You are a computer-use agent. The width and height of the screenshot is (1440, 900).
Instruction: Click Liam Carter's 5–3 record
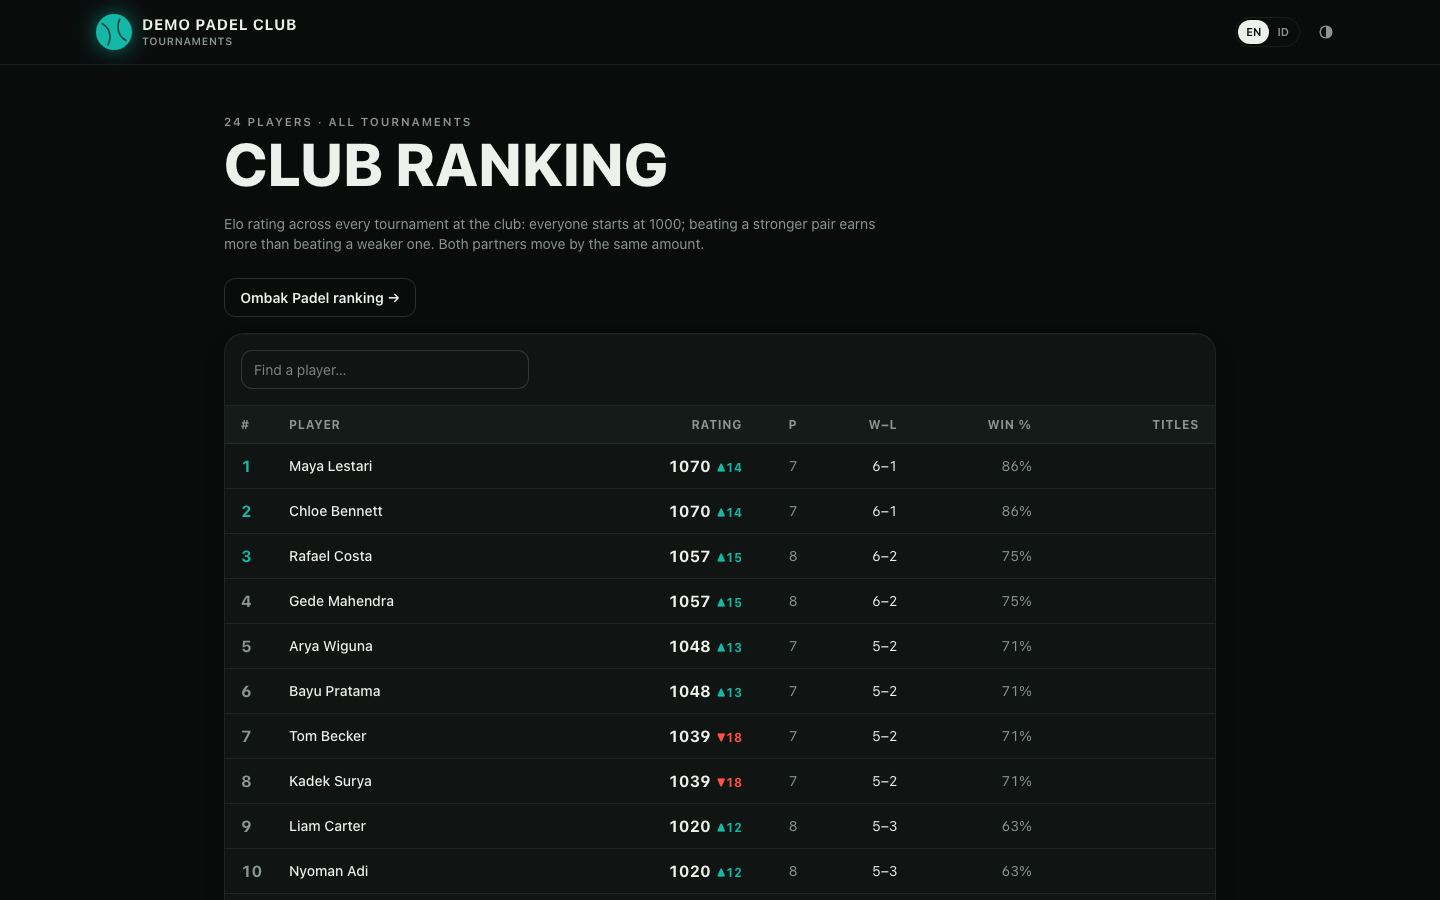[x=884, y=826]
